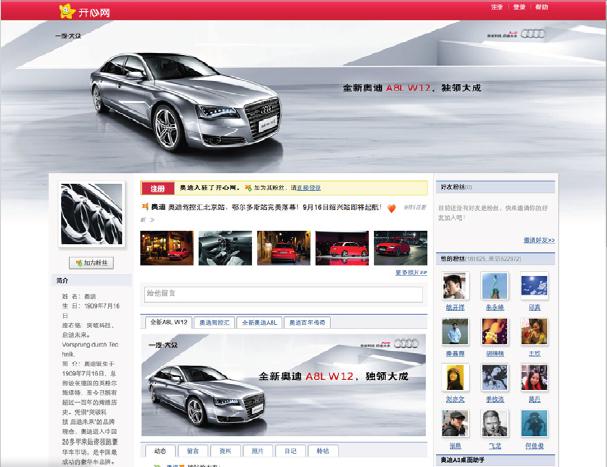Follow the 直接登录 link in yellow notice
Viewport: 607px width, 467px height.
pyautogui.click(x=309, y=188)
